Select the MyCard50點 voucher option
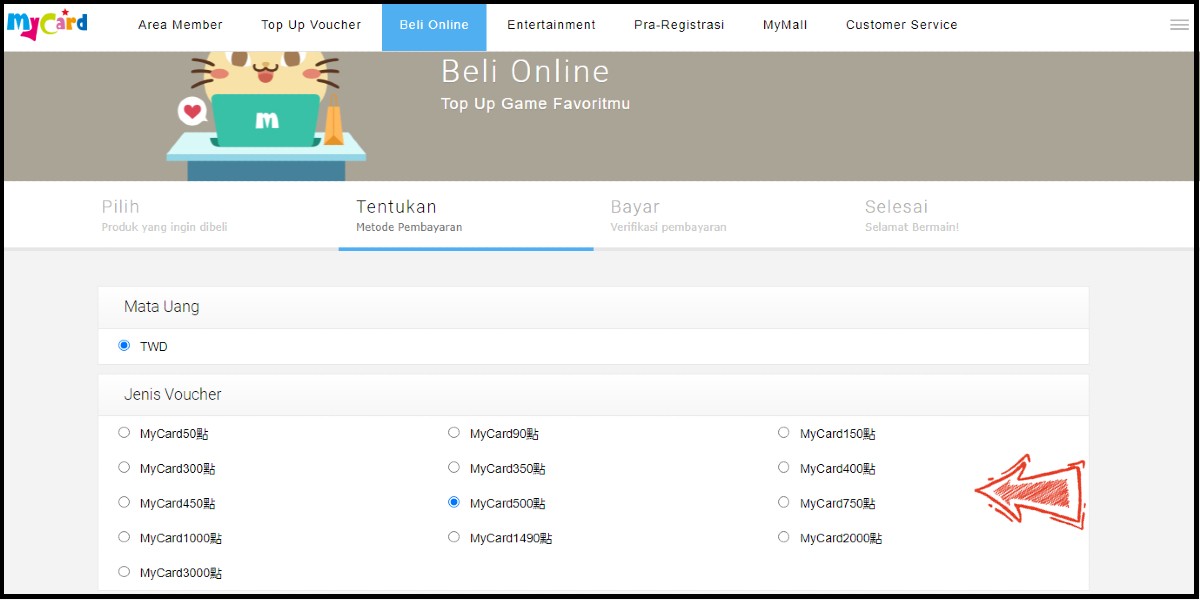Image resolution: width=1200 pixels, height=600 pixels. point(124,433)
